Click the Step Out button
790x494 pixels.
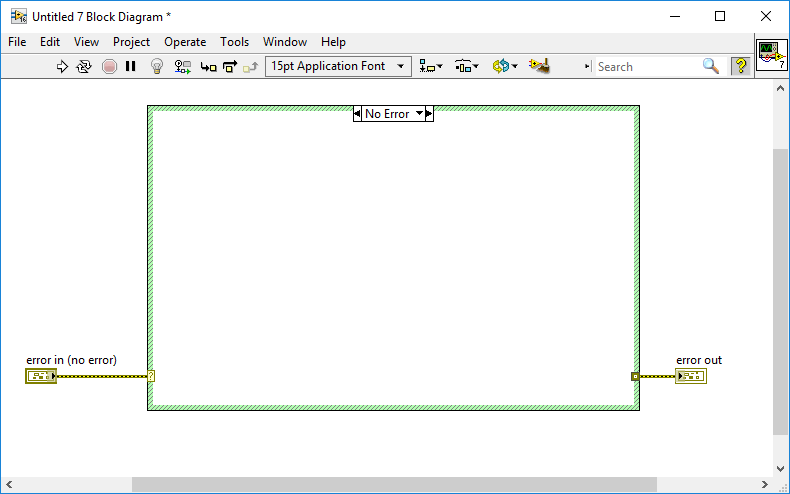pyautogui.click(x=250, y=67)
